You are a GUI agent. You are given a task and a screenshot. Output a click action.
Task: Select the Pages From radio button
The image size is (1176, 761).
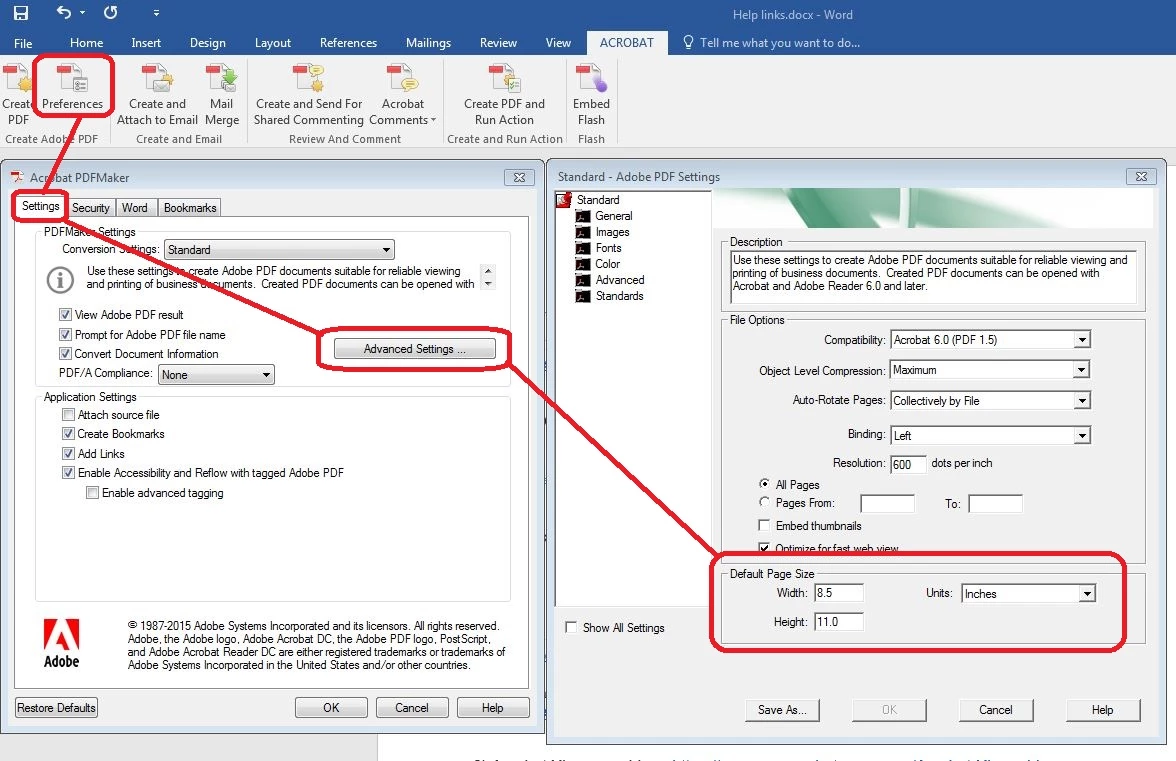(764, 502)
